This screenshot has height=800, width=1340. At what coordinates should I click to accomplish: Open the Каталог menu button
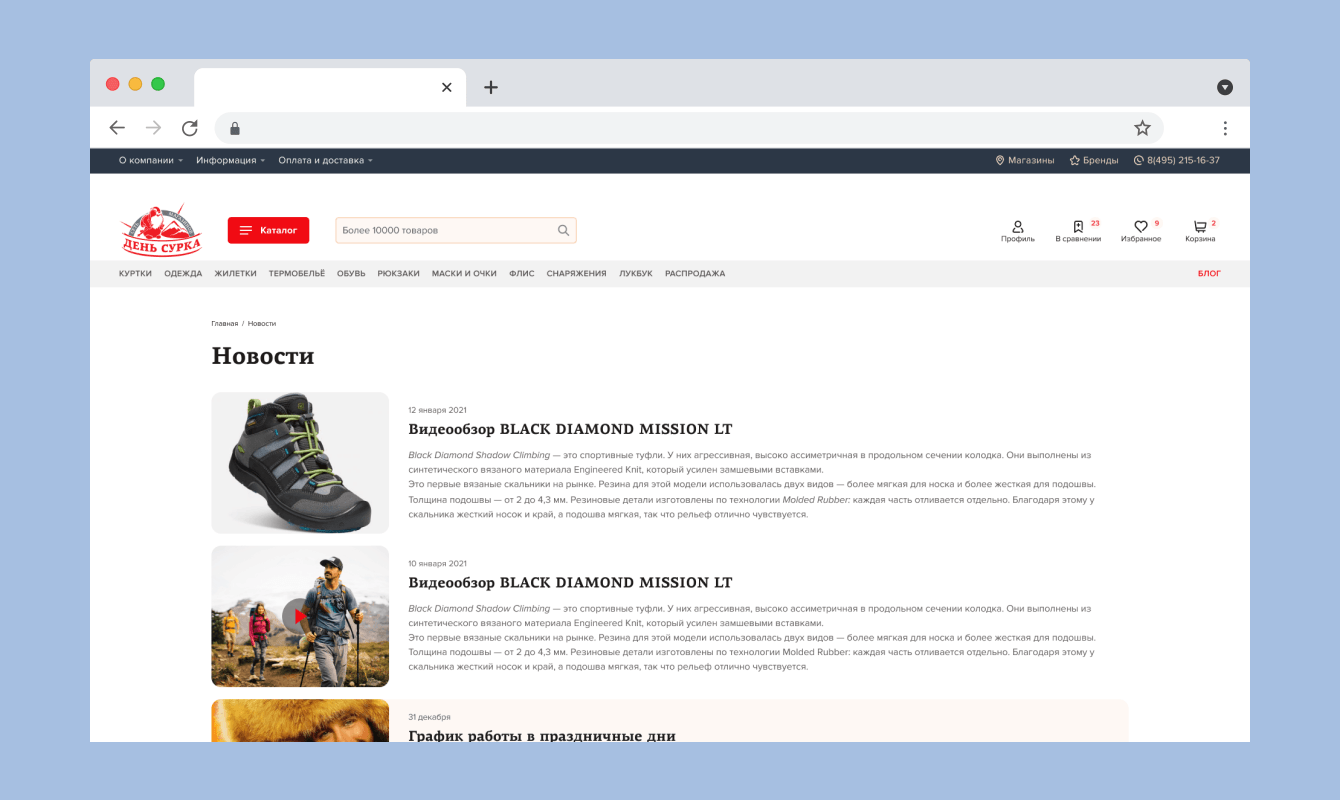click(269, 230)
